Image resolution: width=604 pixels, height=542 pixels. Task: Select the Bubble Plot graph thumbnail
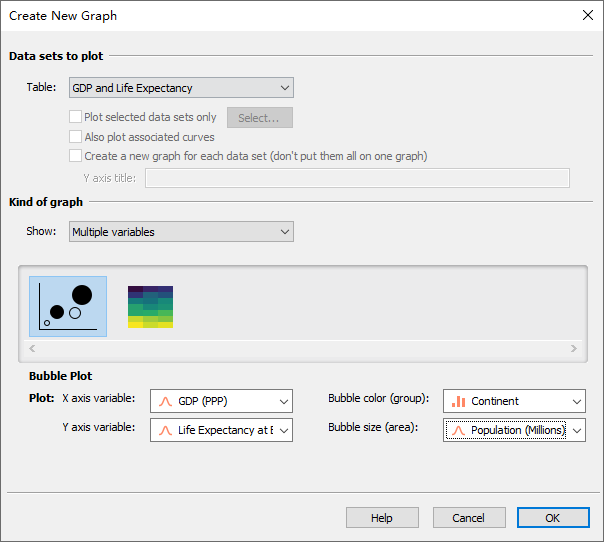[x=68, y=306]
